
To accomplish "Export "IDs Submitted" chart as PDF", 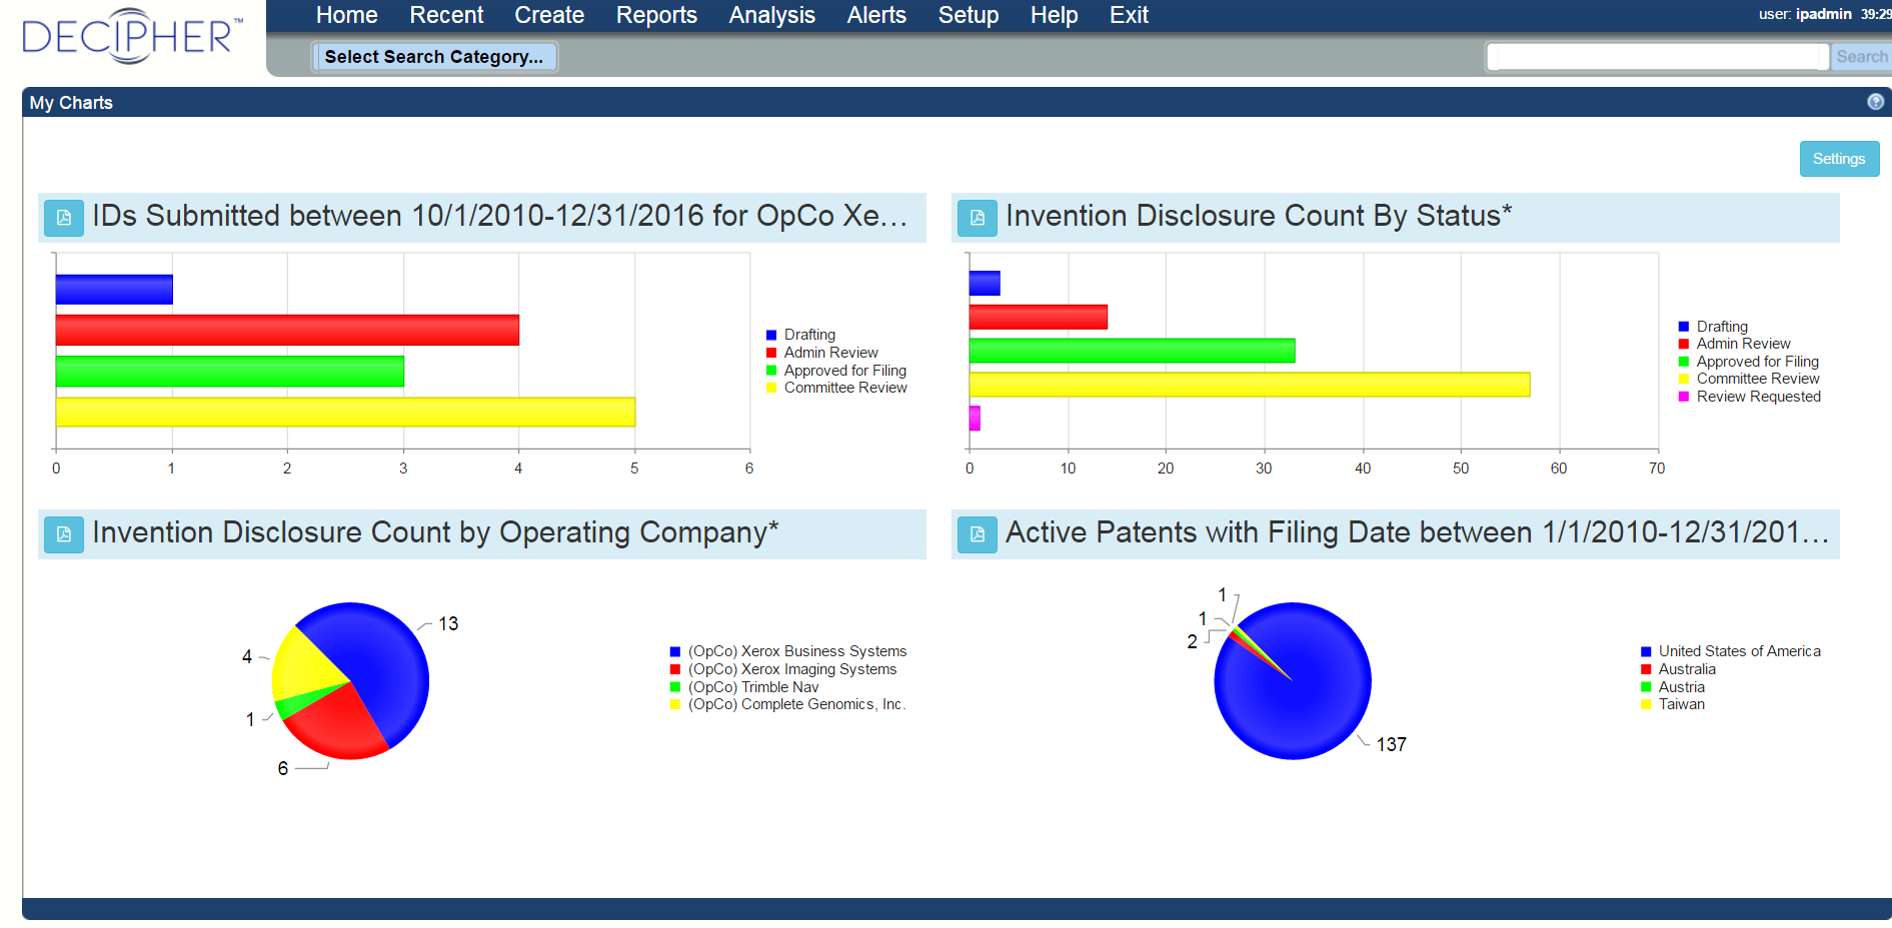I will 63,217.
